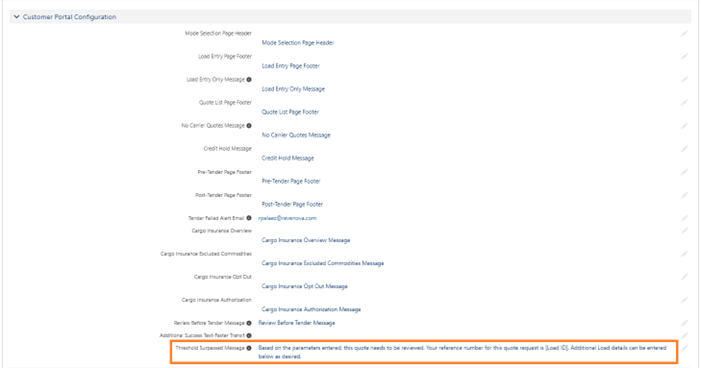Edit the Threshold Surpassed Message field
Viewport: 701px width, 368px height.
pos(684,348)
